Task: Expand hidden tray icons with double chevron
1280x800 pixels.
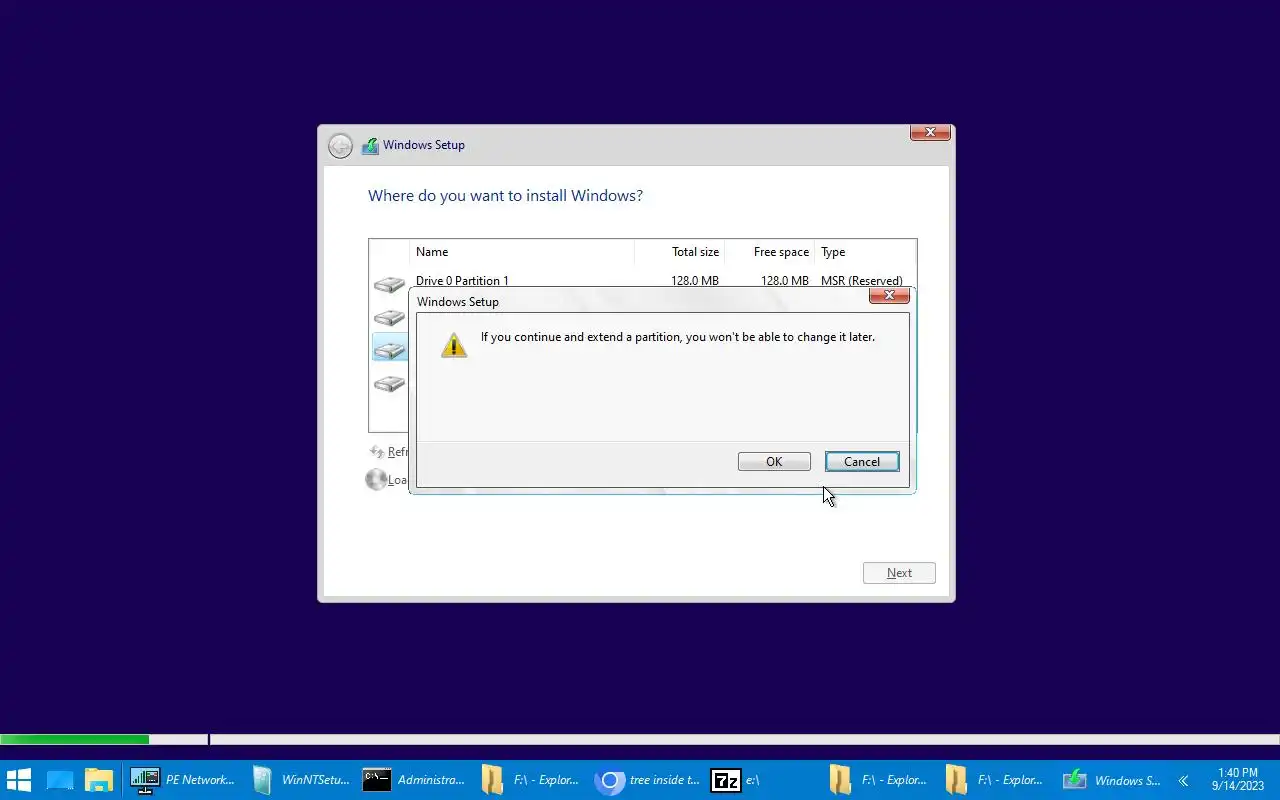Action: point(1183,780)
